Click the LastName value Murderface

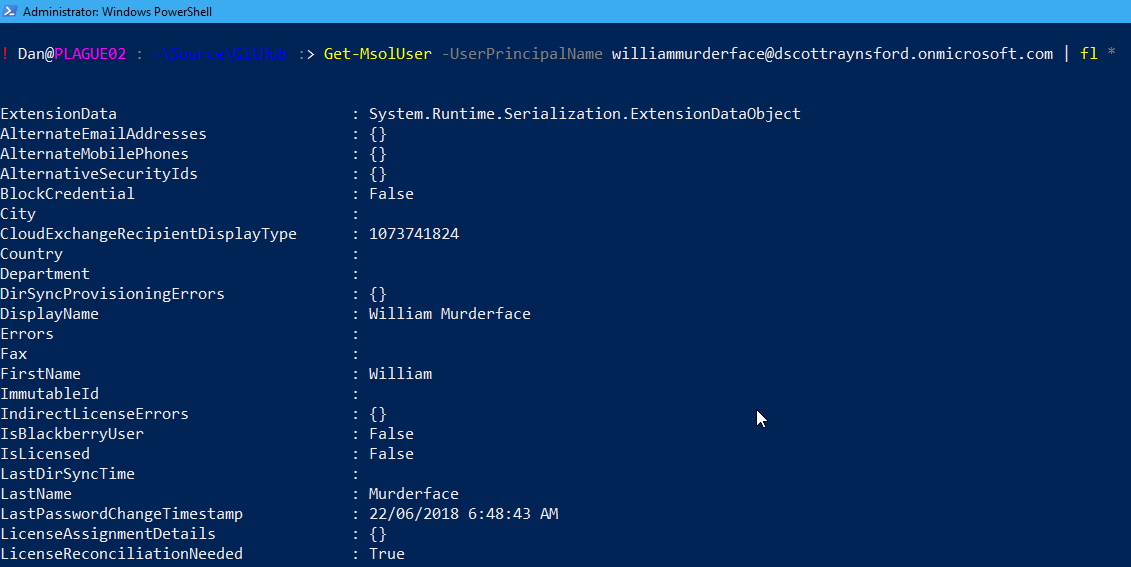(413, 493)
